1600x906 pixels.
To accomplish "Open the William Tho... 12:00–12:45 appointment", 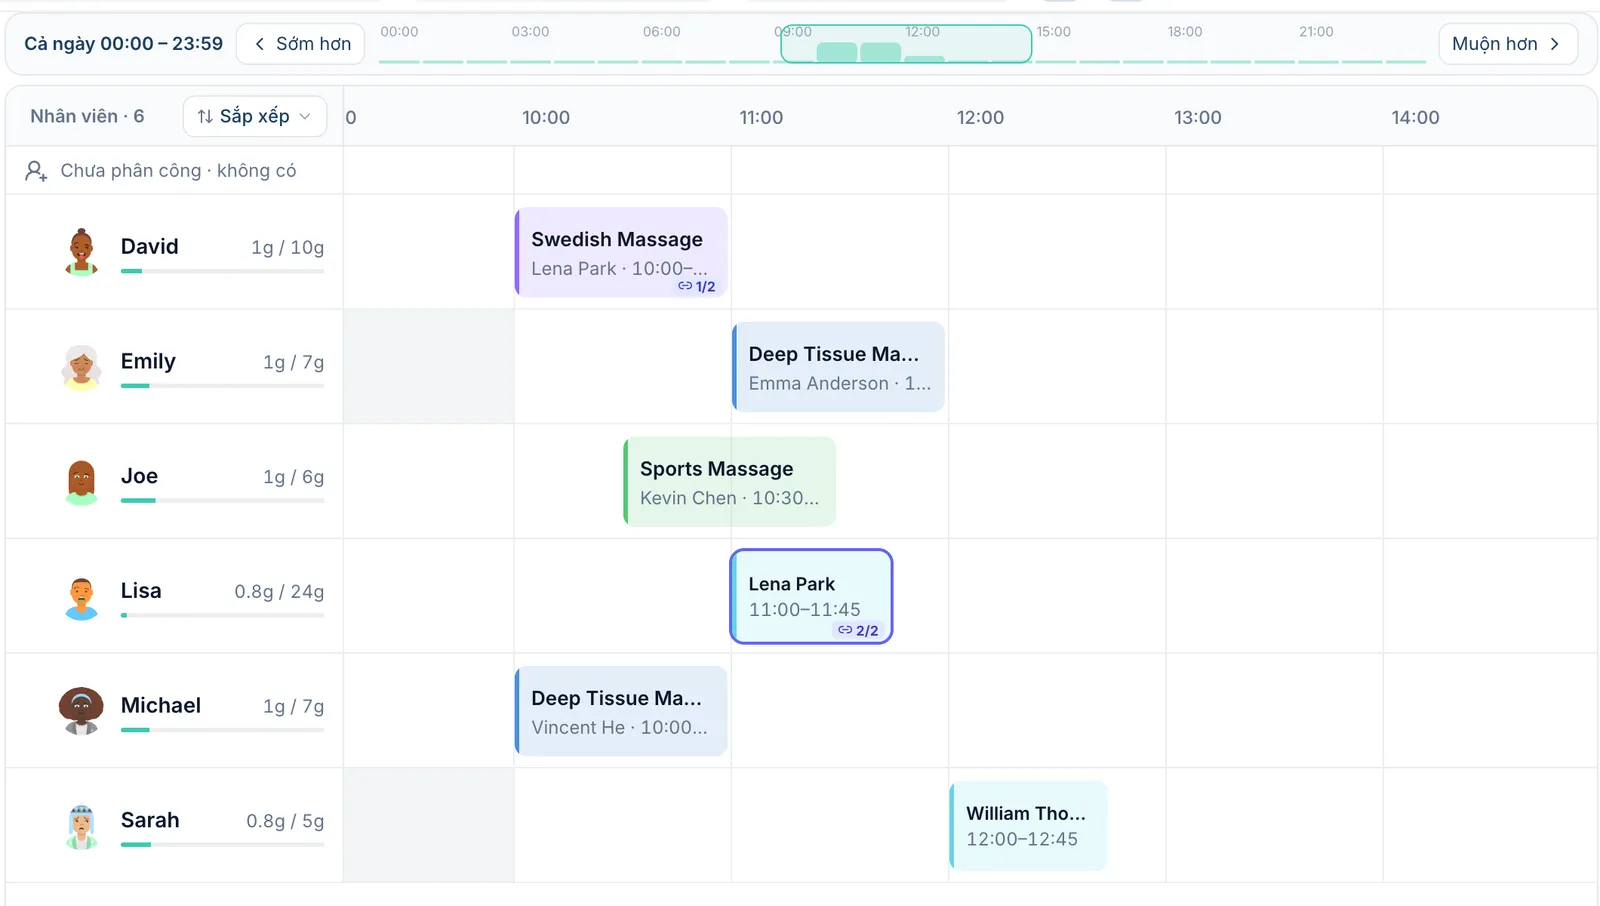I will coord(1029,826).
